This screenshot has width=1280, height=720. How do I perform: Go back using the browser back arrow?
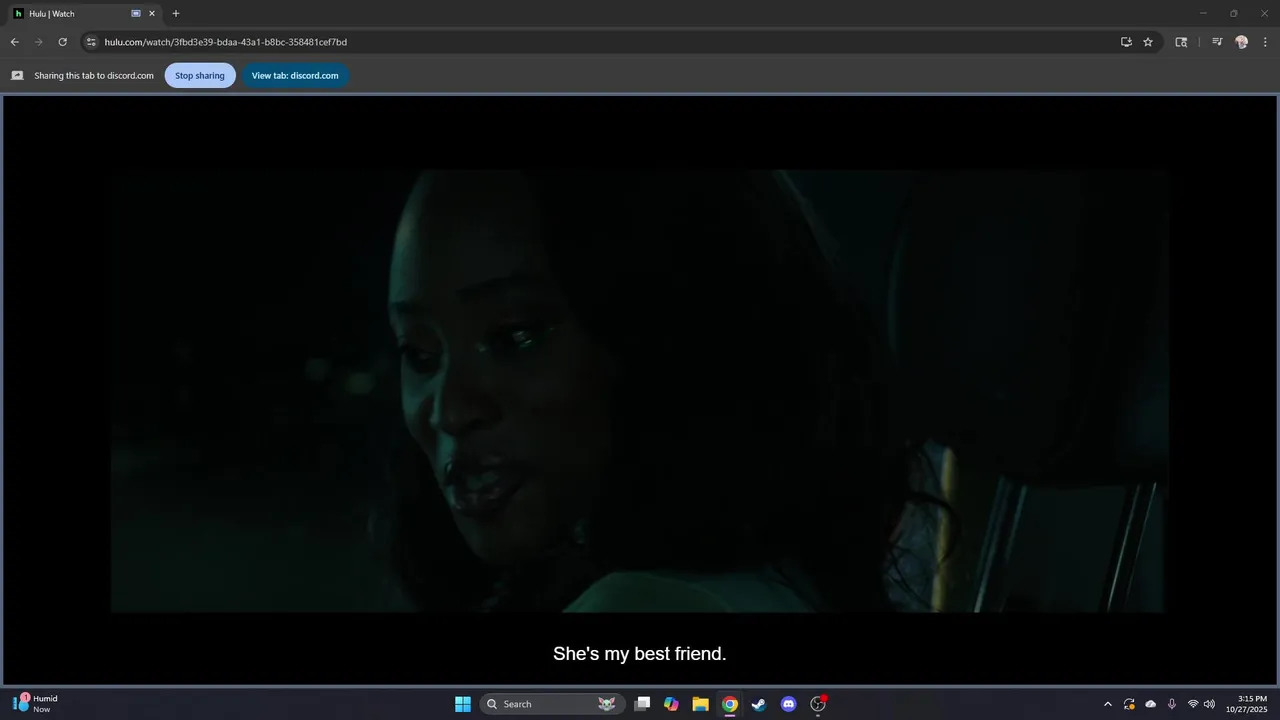tap(14, 42)
